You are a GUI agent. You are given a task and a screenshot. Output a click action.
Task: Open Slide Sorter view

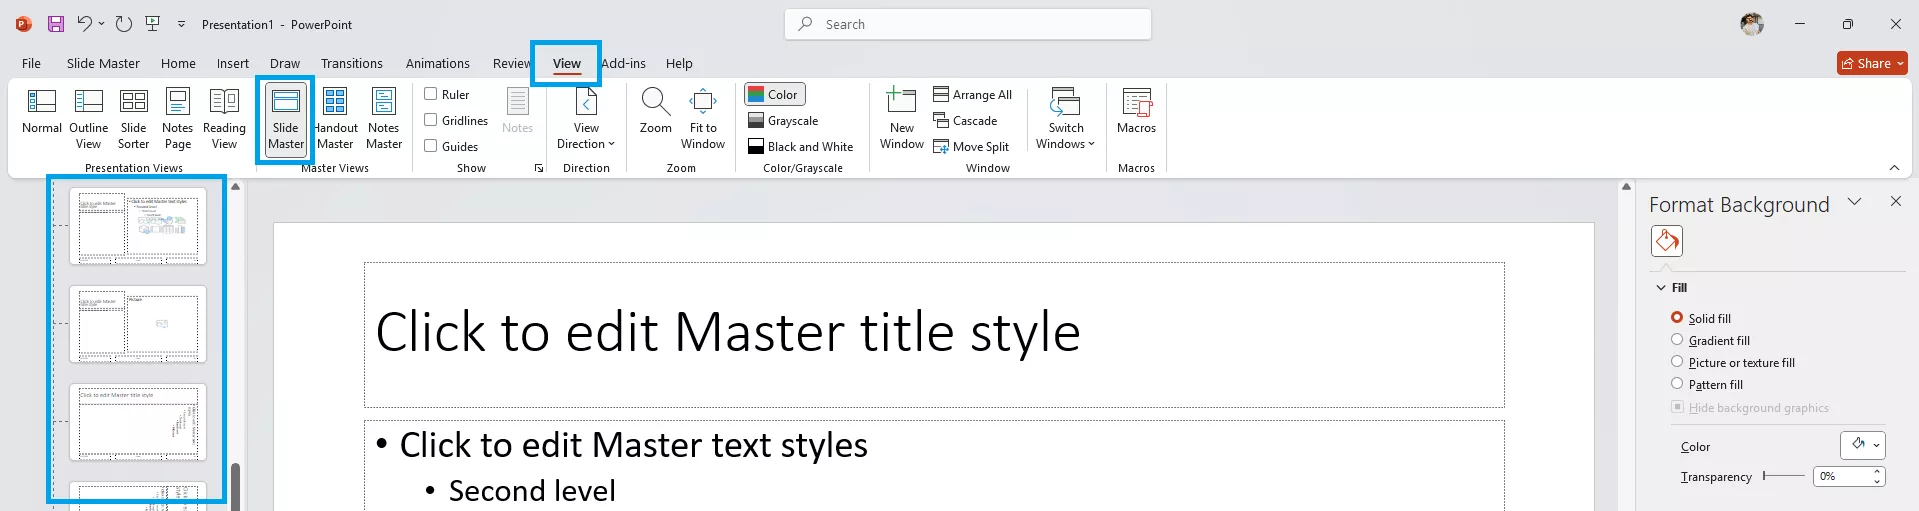click(133, 118)
